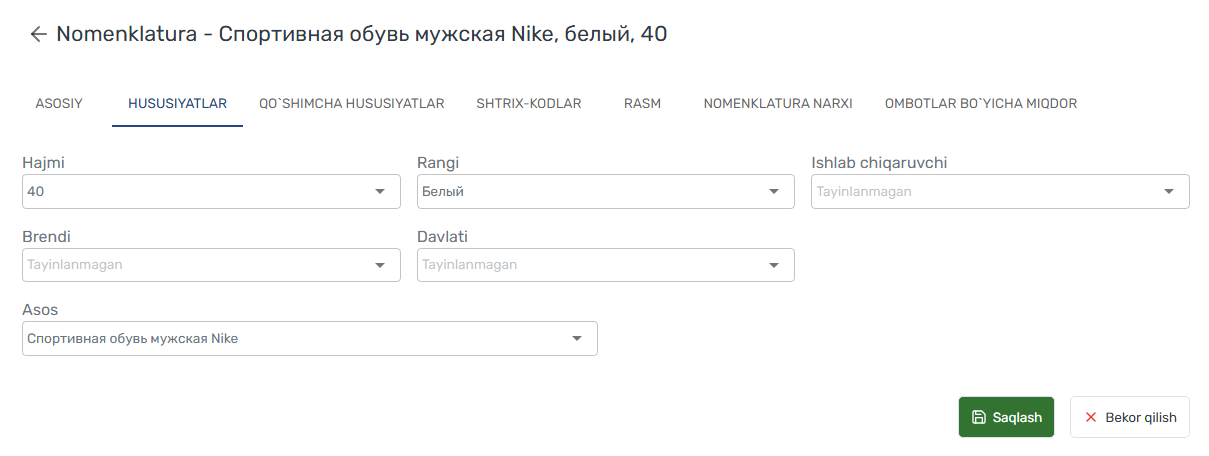
Task: Cancel with the Bekor qilish button
Action: (x=1130, y=417)
